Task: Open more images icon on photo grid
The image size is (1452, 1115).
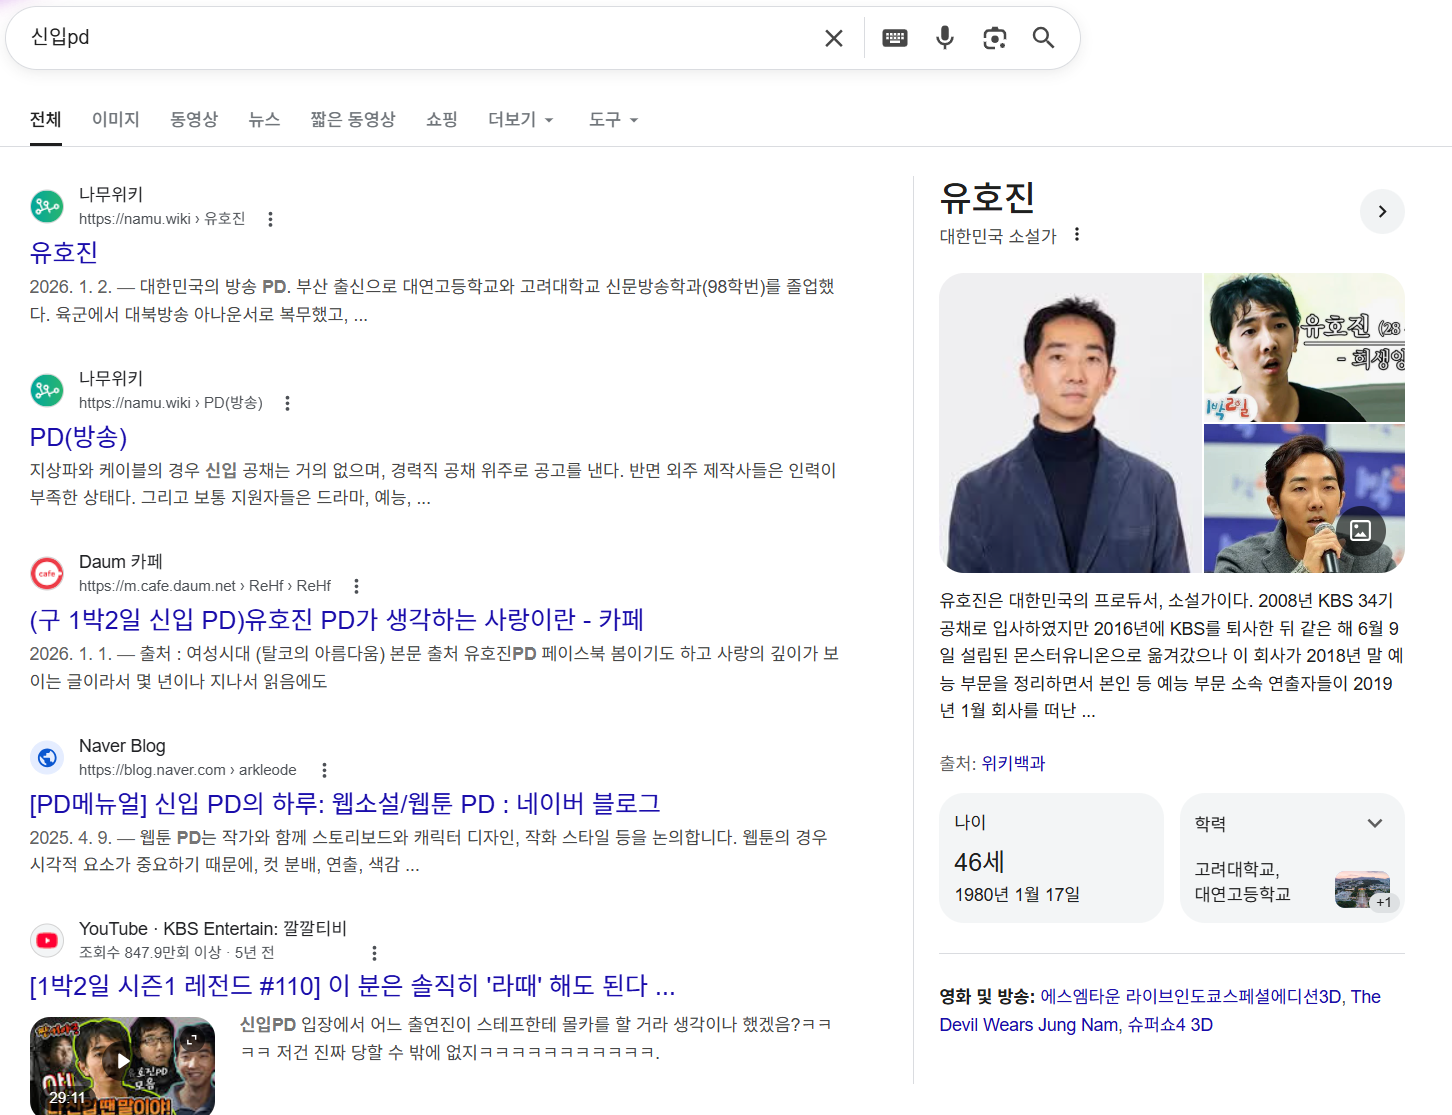Action: [x=1360, y=530]
